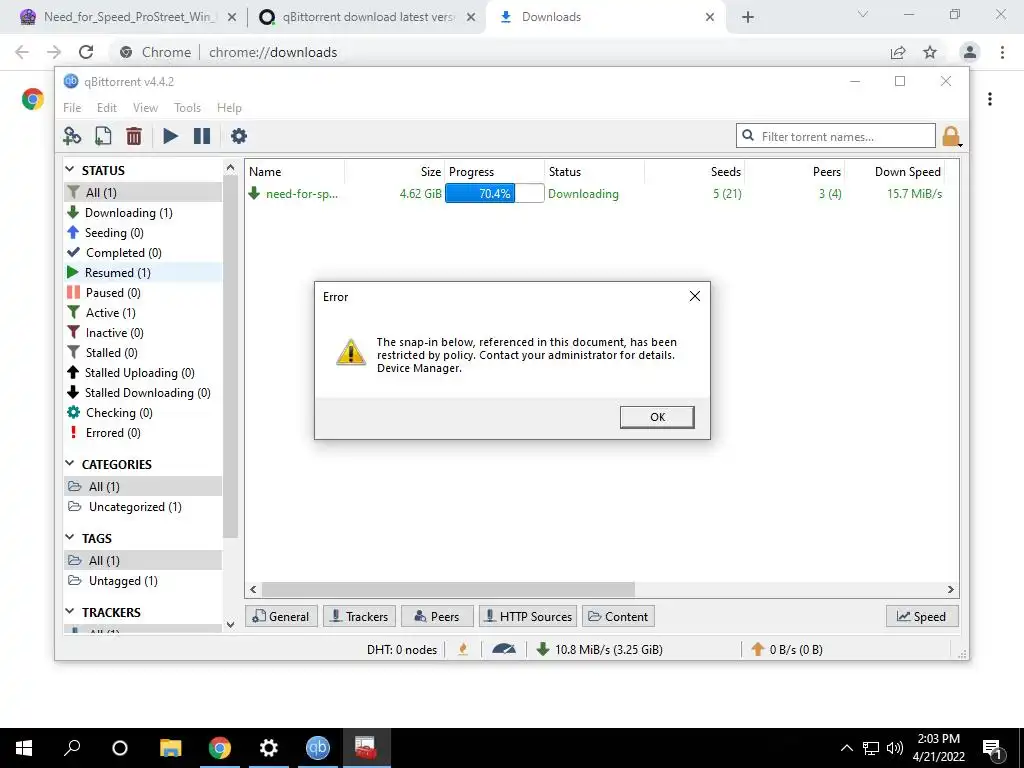Open Windows Settings from the taskbar

(268, 748)
